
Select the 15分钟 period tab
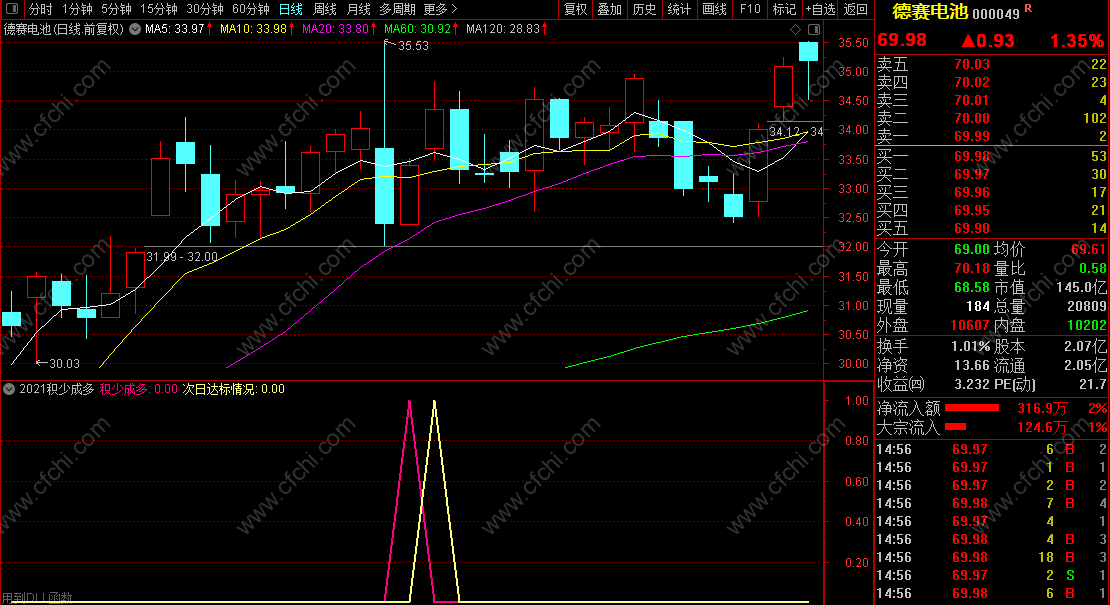[159, 9]
